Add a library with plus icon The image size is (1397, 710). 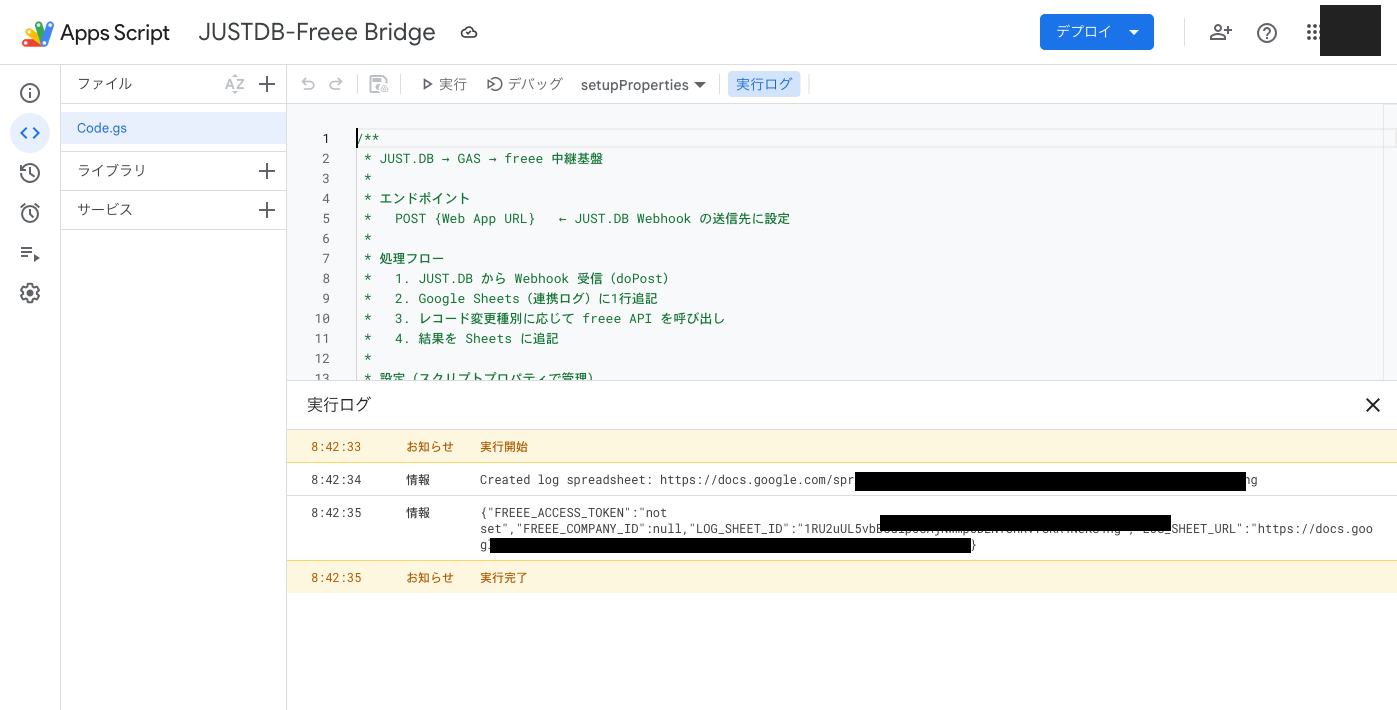pyautogui.click(x=267, y=171)
